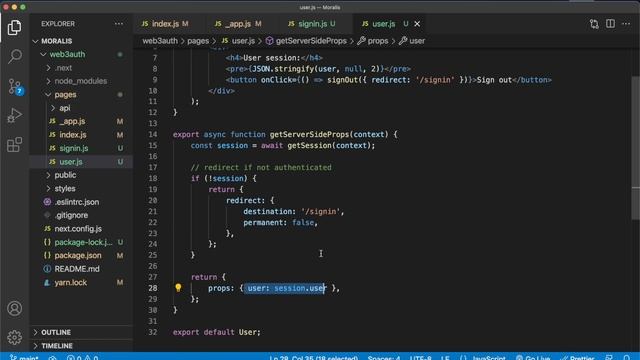Open Run and Debug view
This screenshot has height=360, width=640.
click(x=15, y=116)
